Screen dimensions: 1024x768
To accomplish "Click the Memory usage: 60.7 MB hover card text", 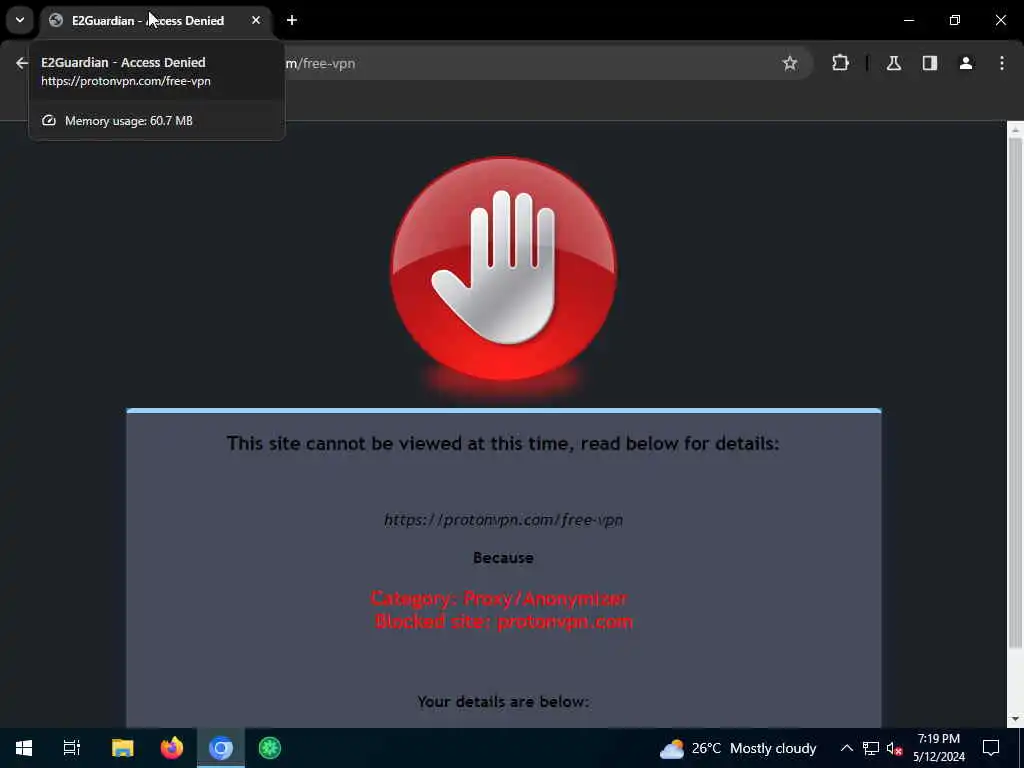I will 129,121.
